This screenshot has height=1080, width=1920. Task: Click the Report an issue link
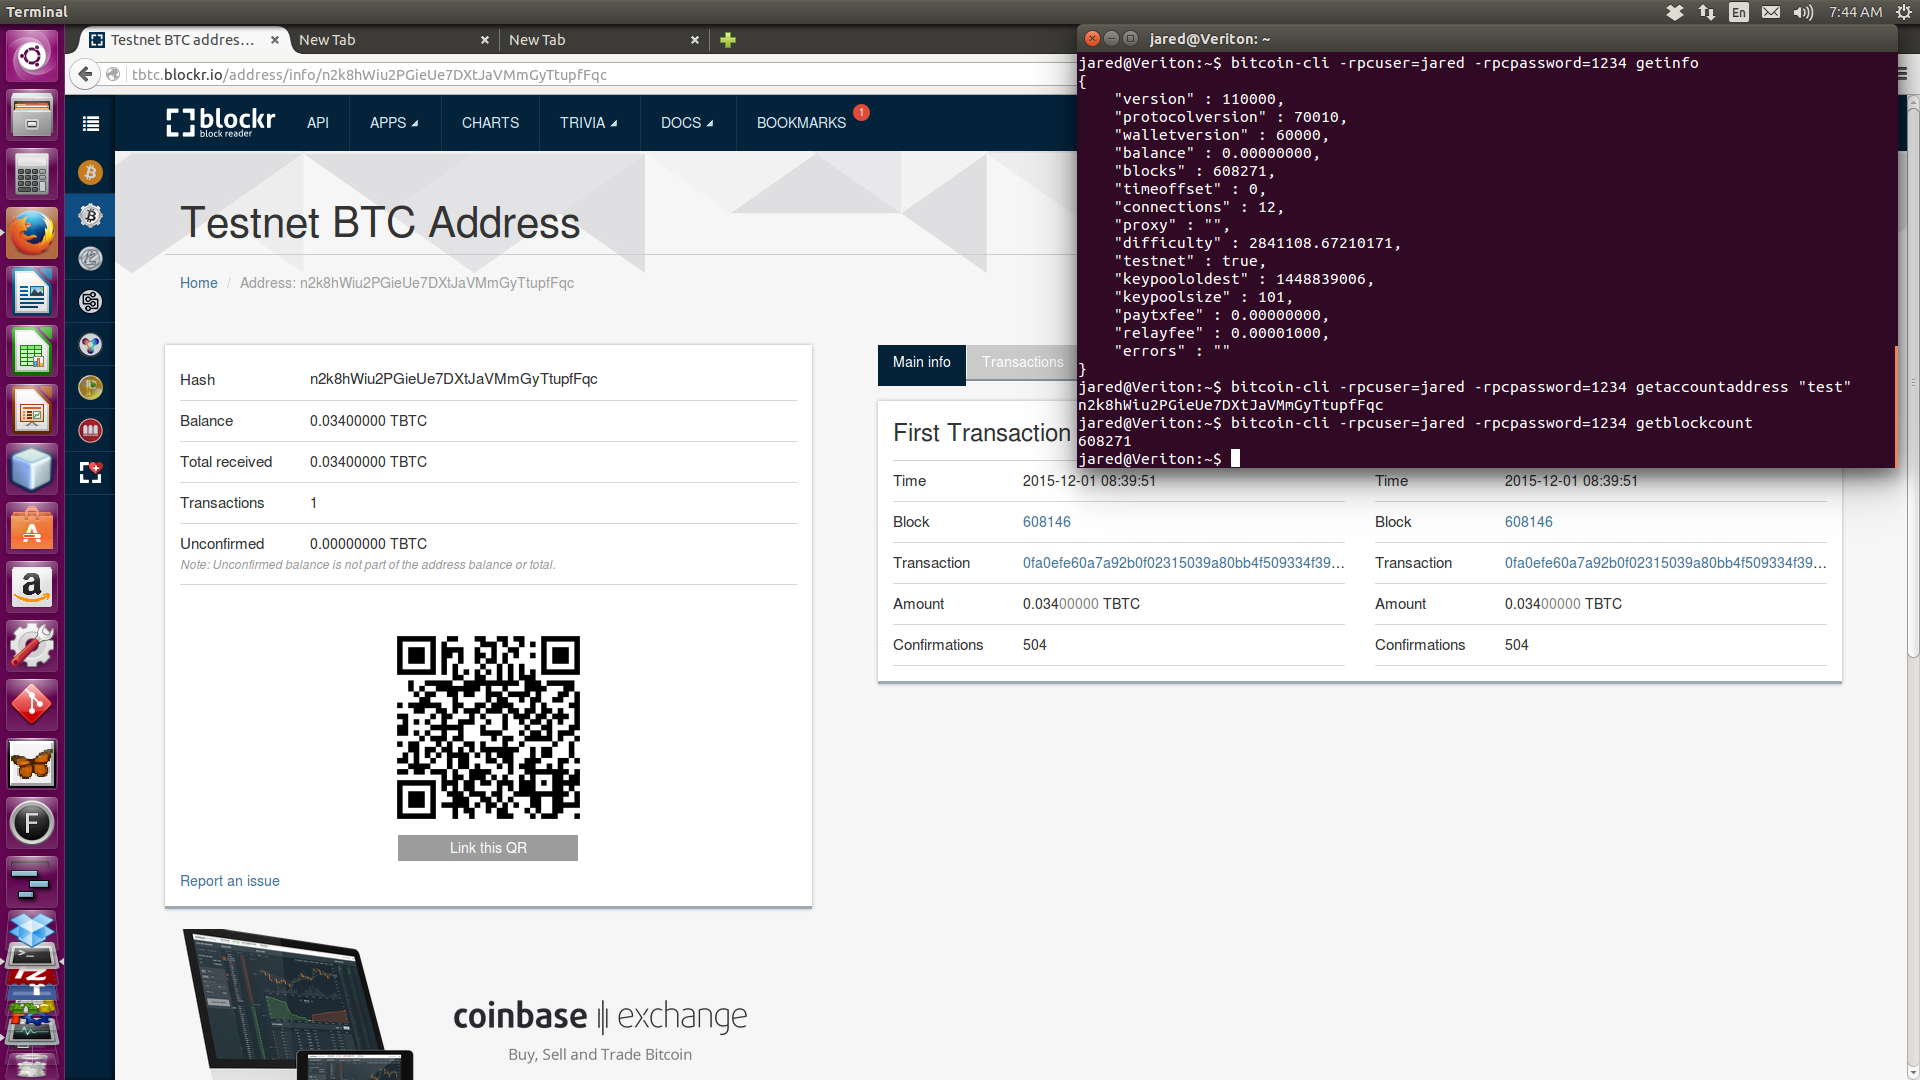(230, 881)
